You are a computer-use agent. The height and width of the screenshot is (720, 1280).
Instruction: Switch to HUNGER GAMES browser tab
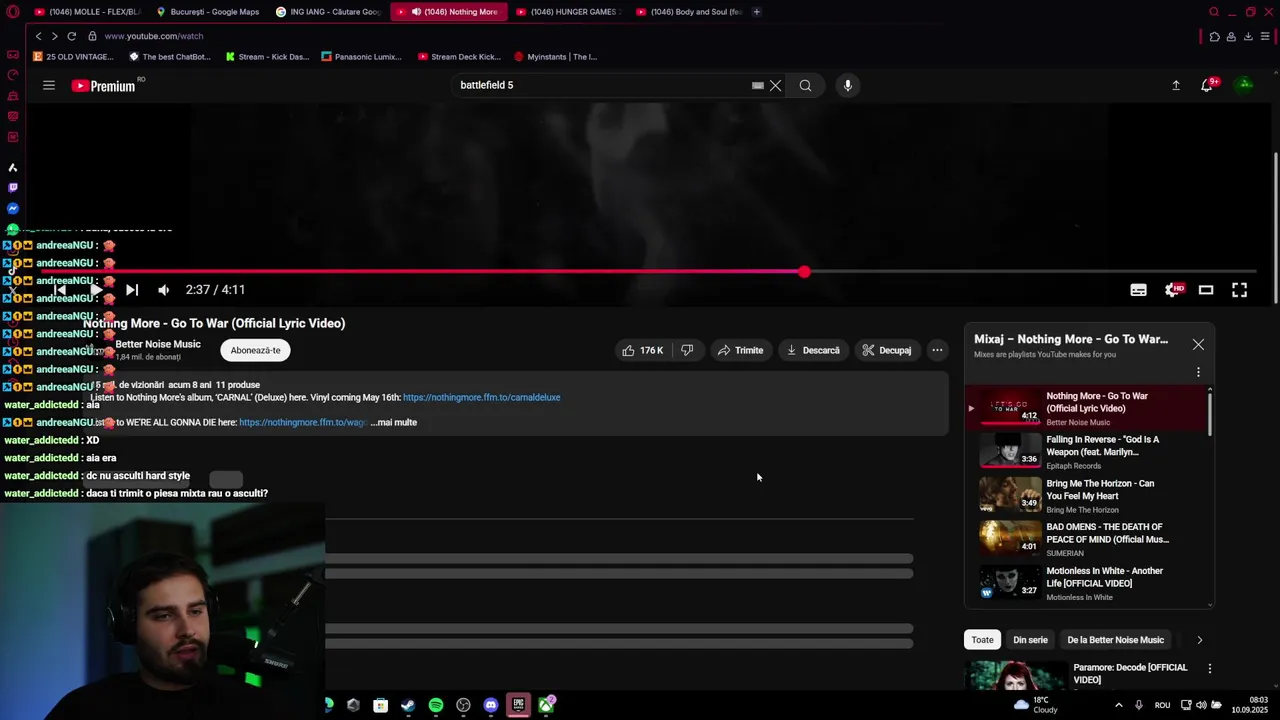coord(568,12)
